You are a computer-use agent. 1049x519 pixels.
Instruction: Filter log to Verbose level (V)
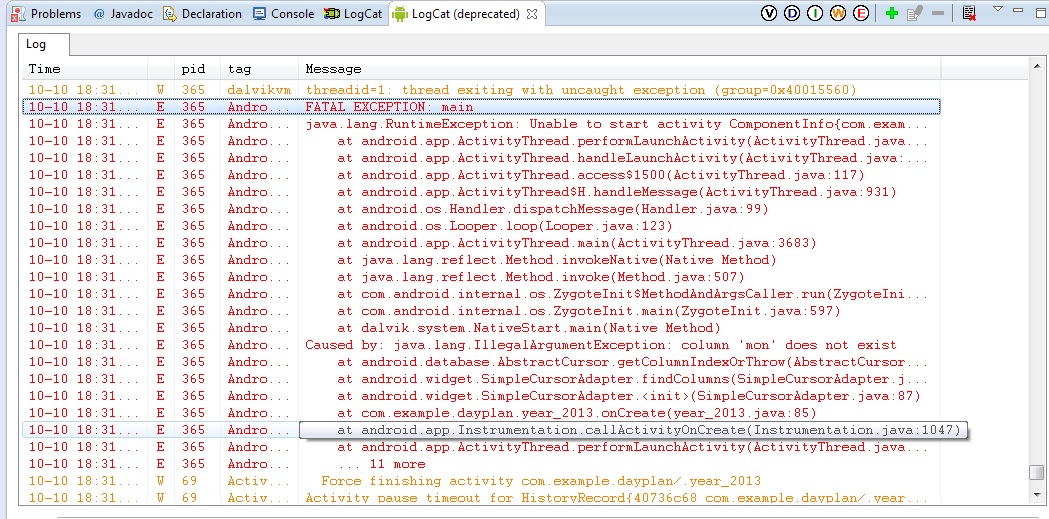(x=769, y=13)
